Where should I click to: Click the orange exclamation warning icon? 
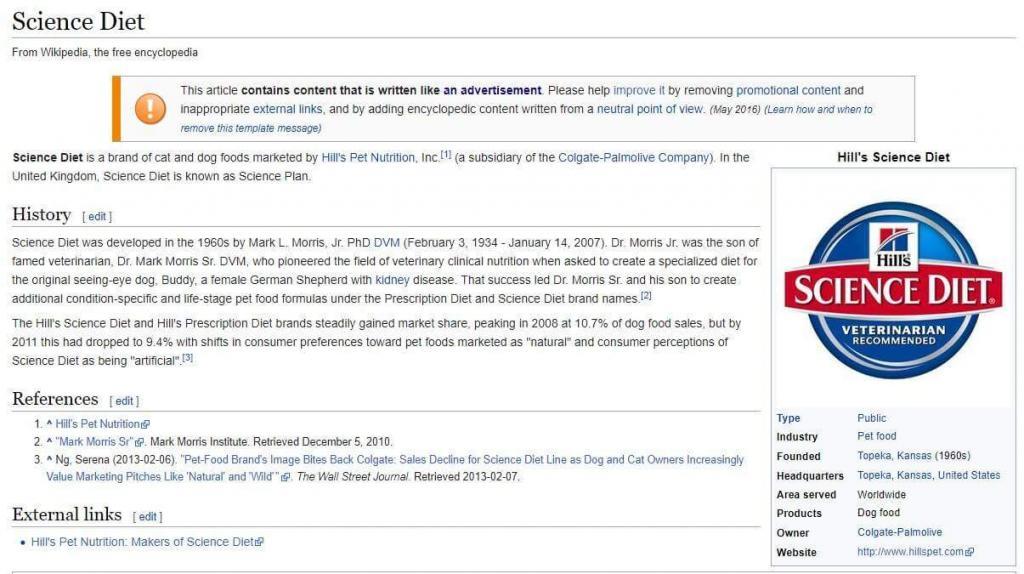pos(150,108)
